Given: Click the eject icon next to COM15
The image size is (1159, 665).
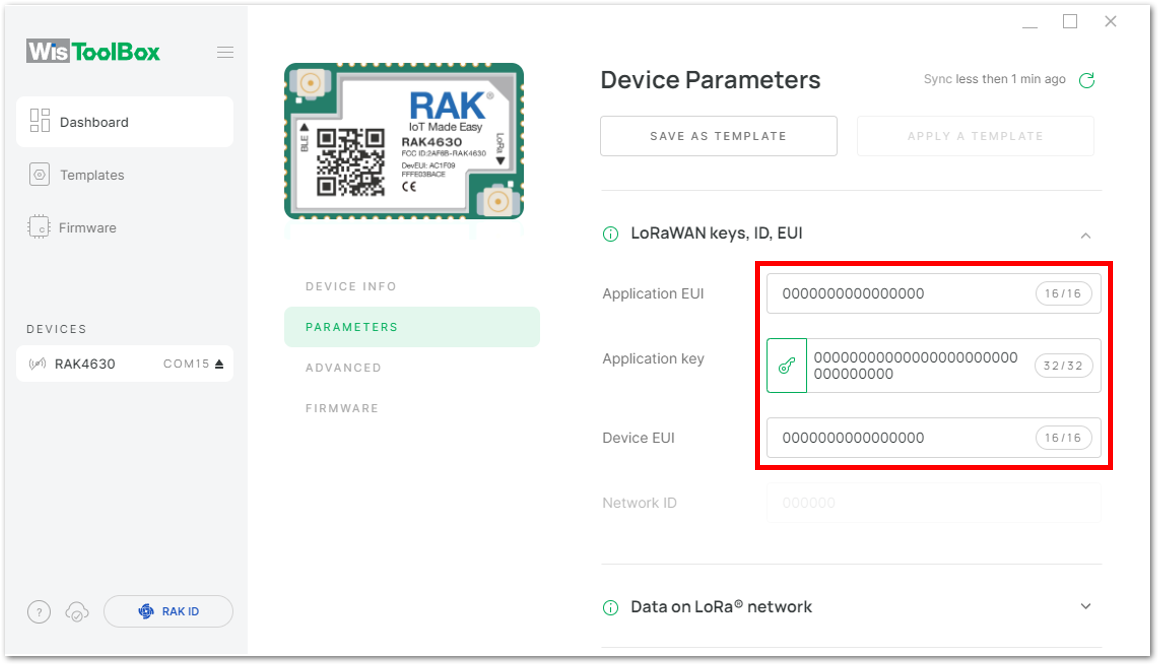Looking at the screenshot, I should tap(220, 364).
